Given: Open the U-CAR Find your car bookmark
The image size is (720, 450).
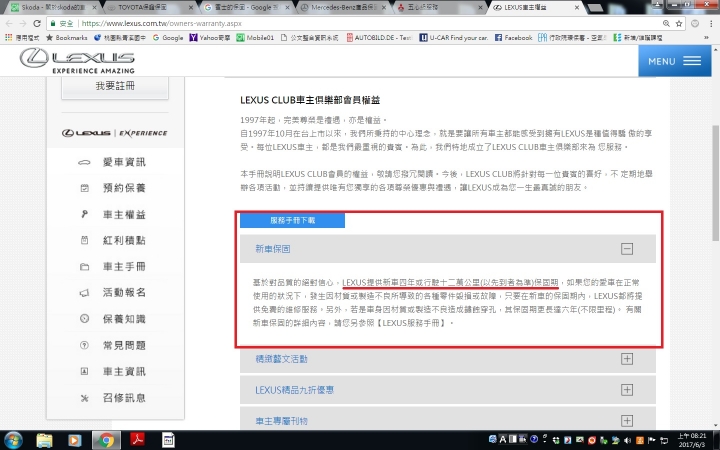Looking at the screenshot, I should tap(454, 38).
